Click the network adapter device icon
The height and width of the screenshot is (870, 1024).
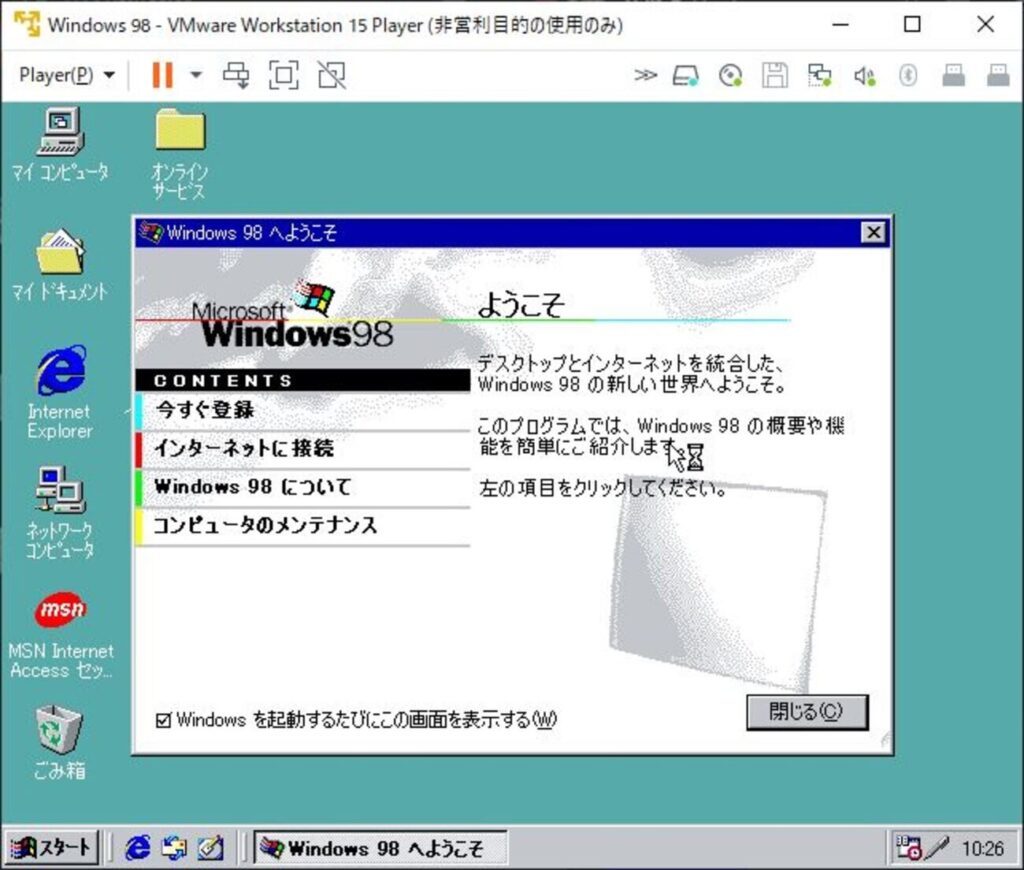pyautogui.click(x=820, y=75)
